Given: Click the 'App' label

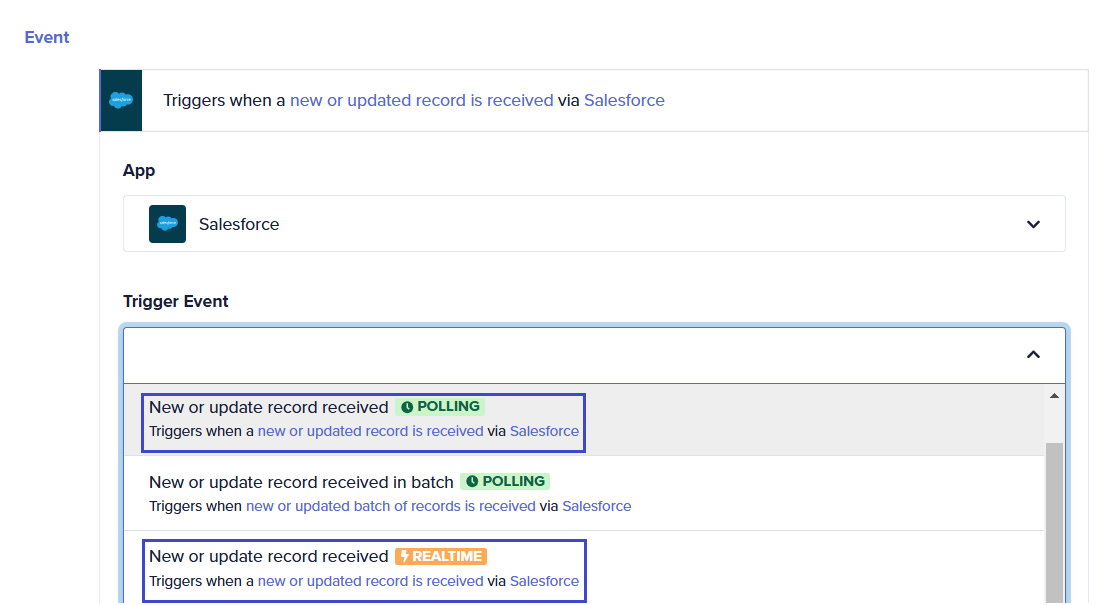Looking at the screenshot, I should point(139,171).
